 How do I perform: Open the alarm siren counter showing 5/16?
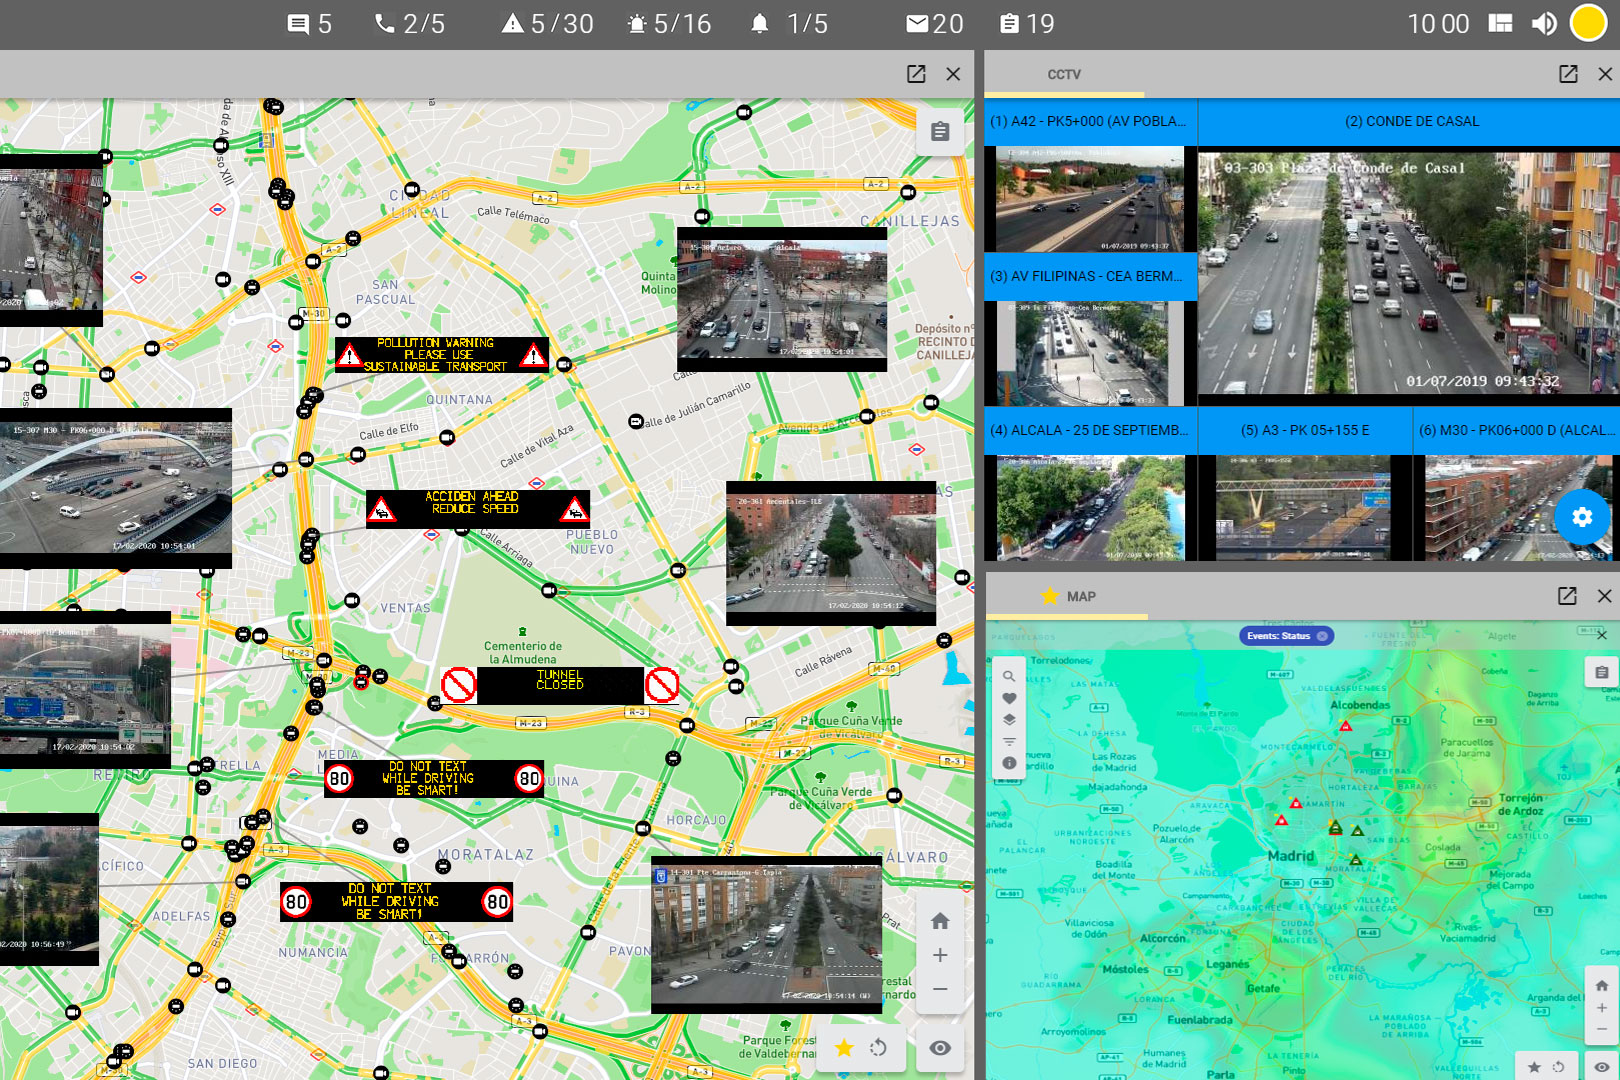pos(668,24)
